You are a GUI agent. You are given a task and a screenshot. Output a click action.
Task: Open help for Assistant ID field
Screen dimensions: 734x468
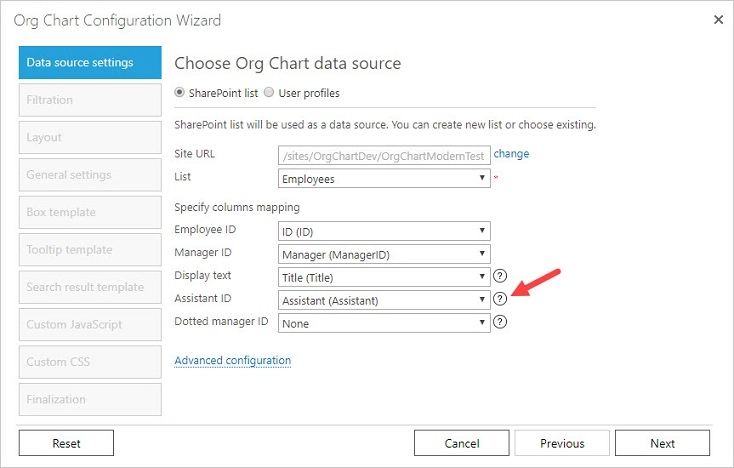click(500, 299)
